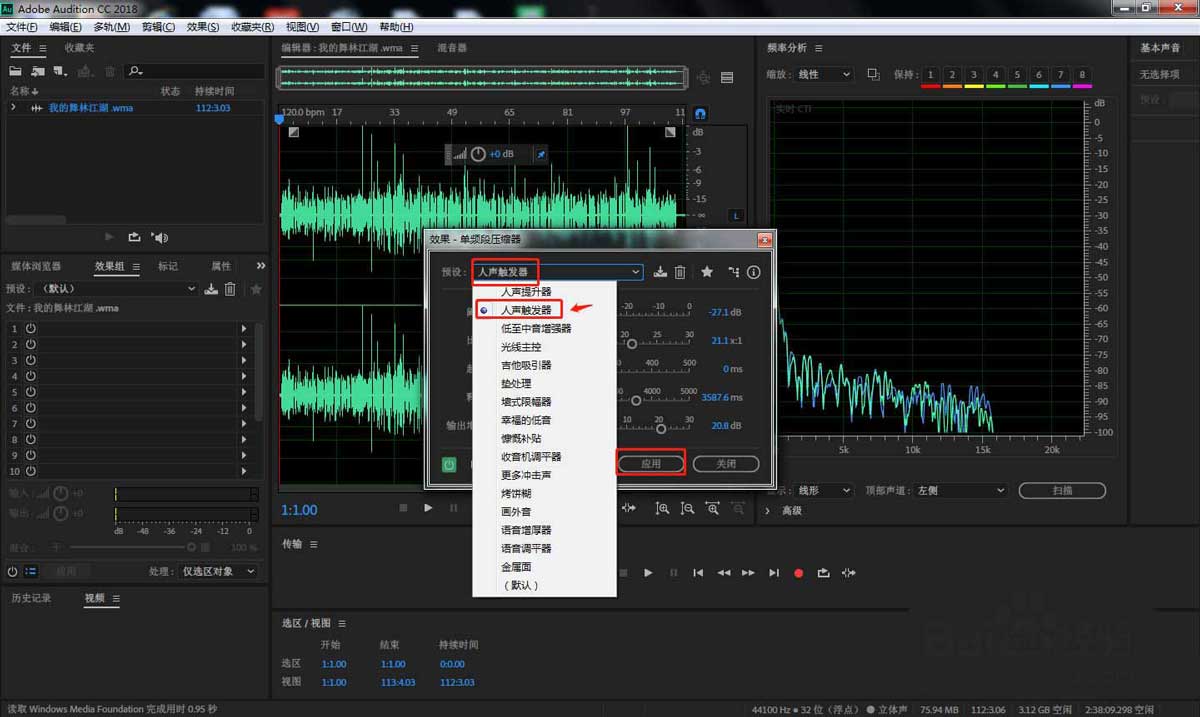Viewport: 1200px width, 717px height.
Task: Click hold button 8 in frequency analysis
Action: [x=1082, y=75]
